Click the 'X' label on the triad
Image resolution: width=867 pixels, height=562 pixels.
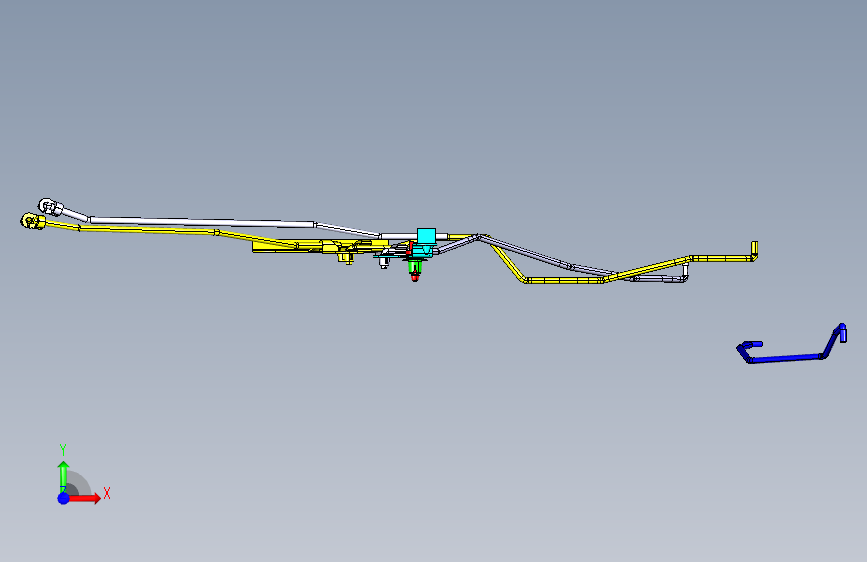(107, 493)
